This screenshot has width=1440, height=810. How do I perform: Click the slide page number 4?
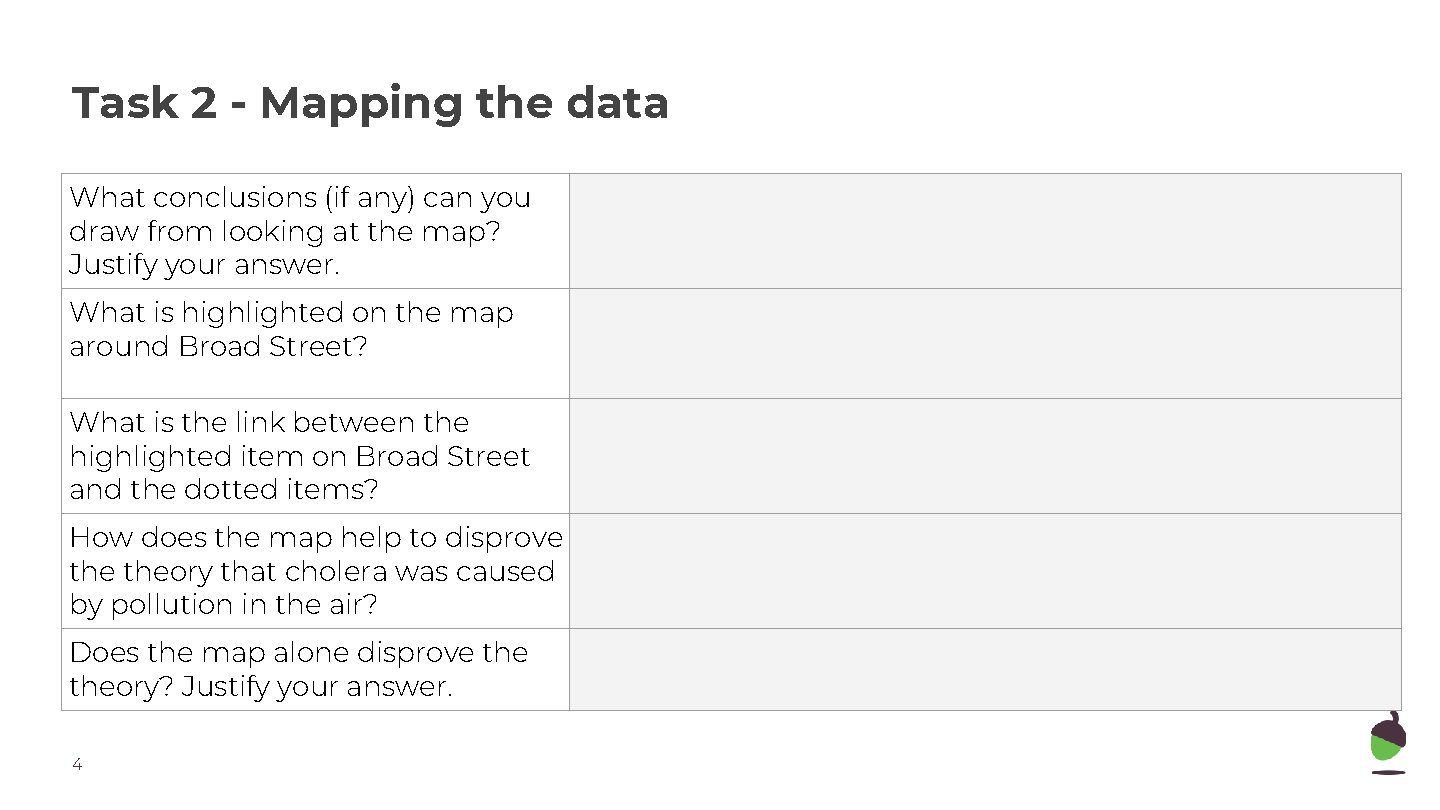click(77, 766)
